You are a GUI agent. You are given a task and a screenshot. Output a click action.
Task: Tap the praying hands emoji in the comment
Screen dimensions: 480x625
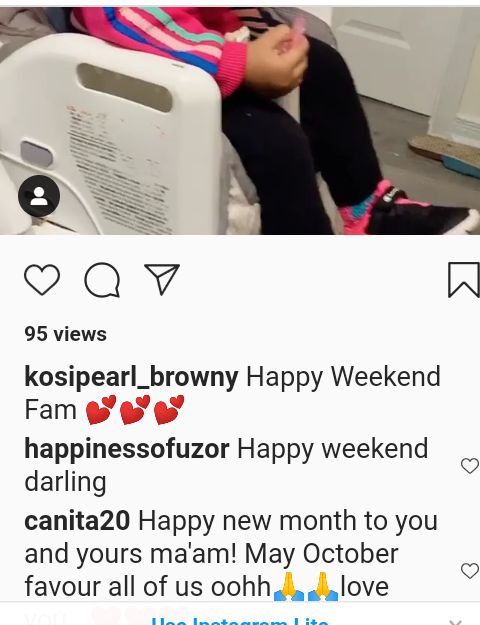[x=306, y=587]
